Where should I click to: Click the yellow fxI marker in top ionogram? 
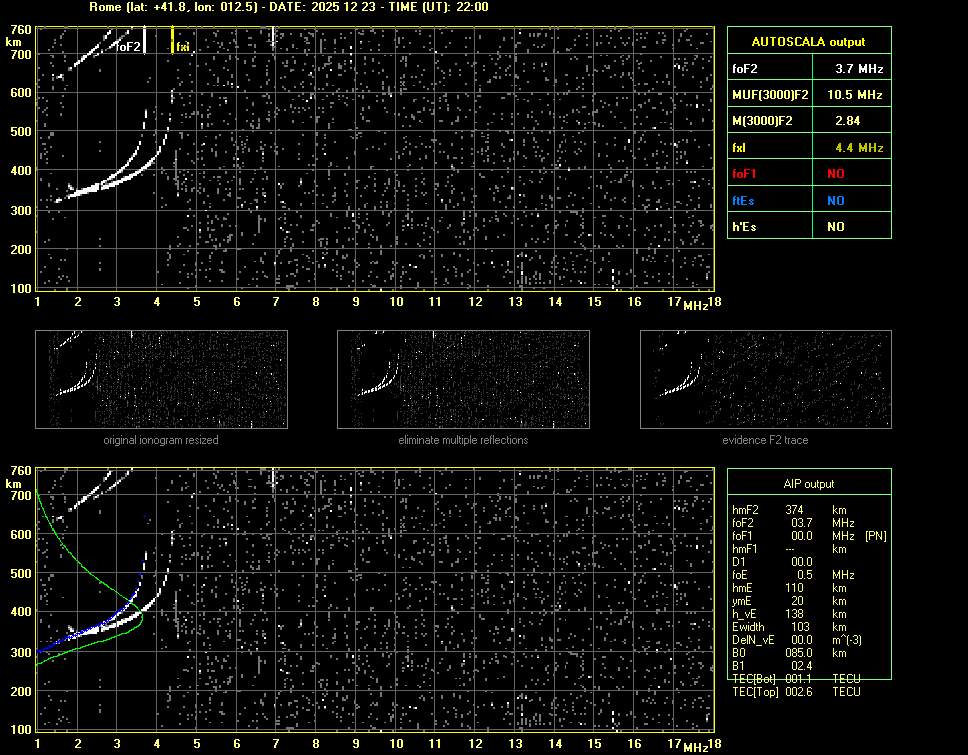tap(173, 40)
